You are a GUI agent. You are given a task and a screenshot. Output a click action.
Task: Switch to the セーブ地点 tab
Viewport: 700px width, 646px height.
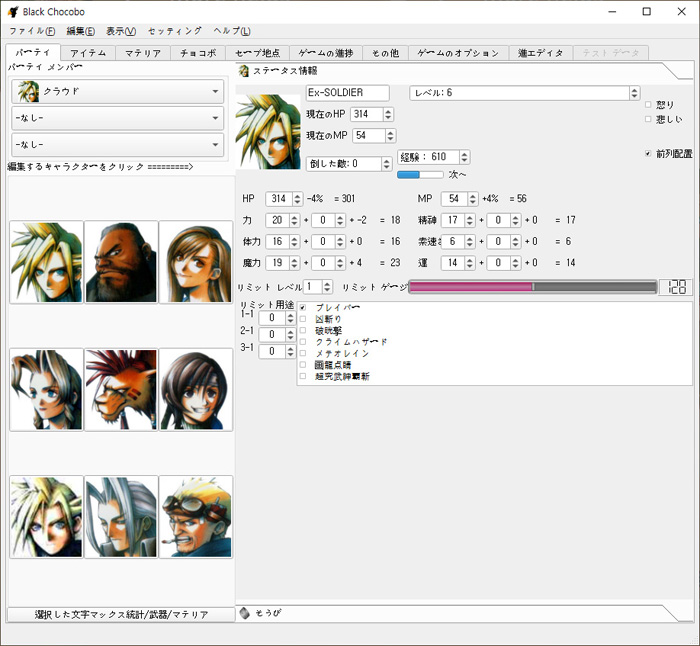point(258,53)
